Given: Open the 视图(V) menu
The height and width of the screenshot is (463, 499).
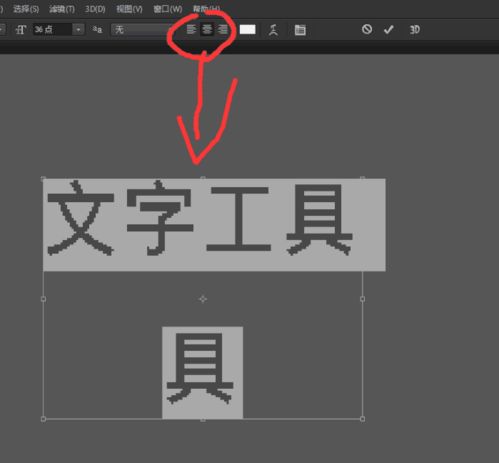Looking at the screenshot, I should [x=129, y=9].
